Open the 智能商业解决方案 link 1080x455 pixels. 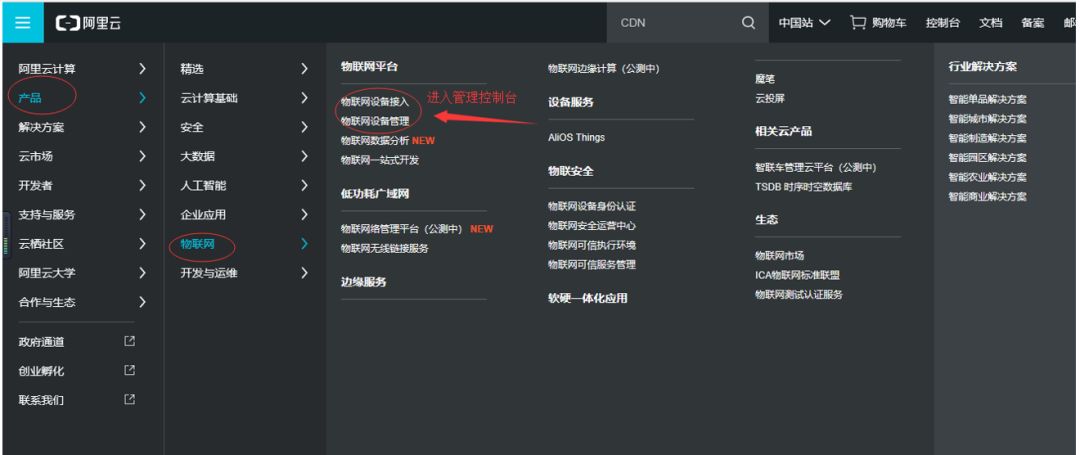pos(988,196)
